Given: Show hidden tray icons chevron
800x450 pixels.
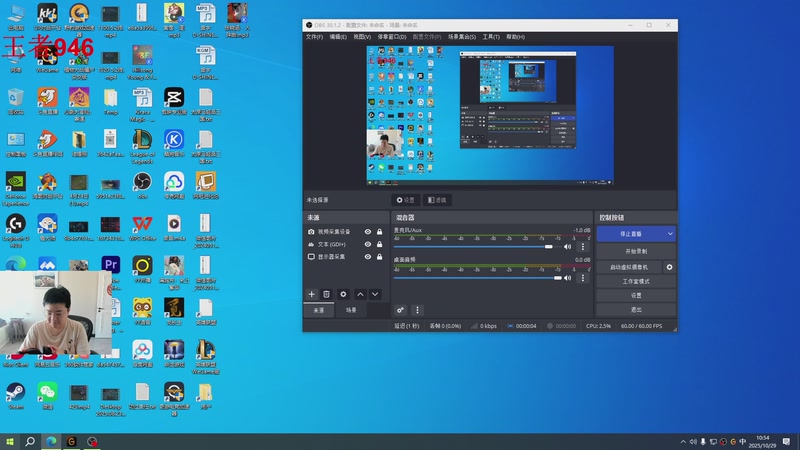Looking at the screenshot, I should pos(683,441).
